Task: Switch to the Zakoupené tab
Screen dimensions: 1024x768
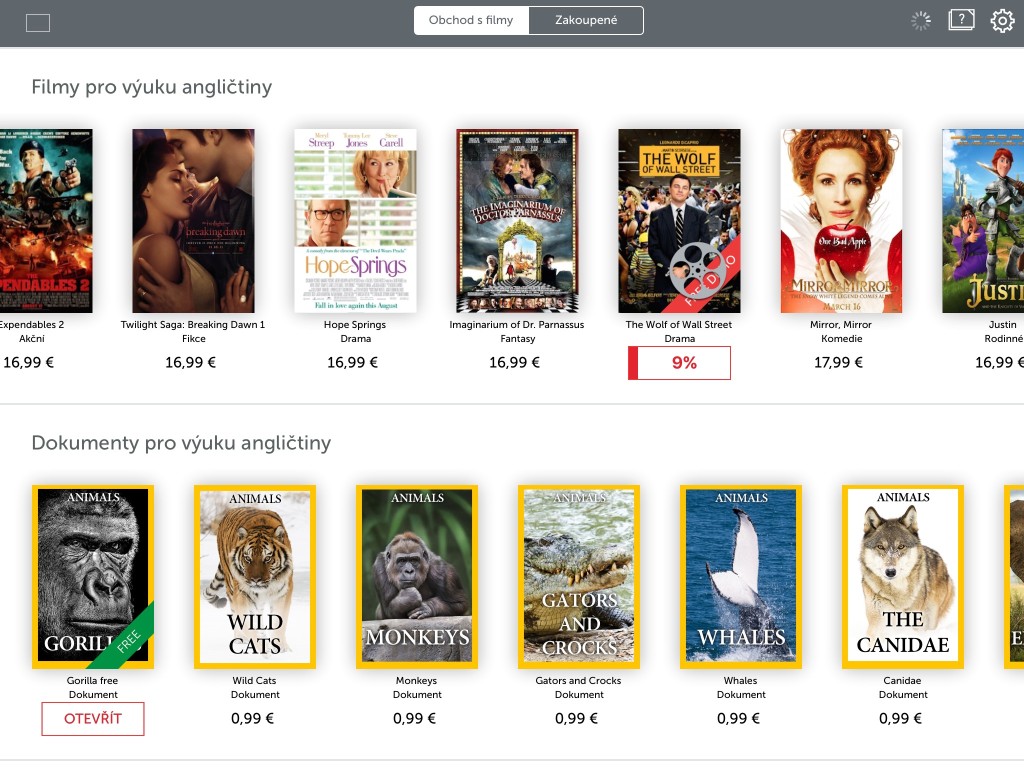Action: click(x=586, y=20)
